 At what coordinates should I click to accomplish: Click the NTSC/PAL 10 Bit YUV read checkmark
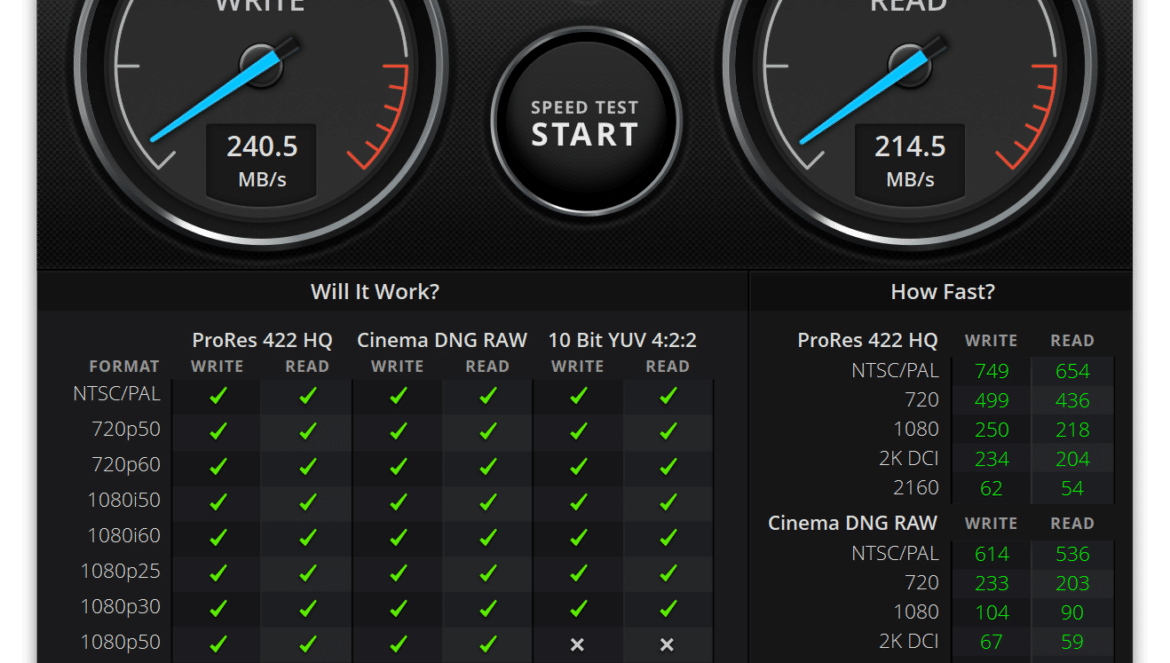(668, 395)
